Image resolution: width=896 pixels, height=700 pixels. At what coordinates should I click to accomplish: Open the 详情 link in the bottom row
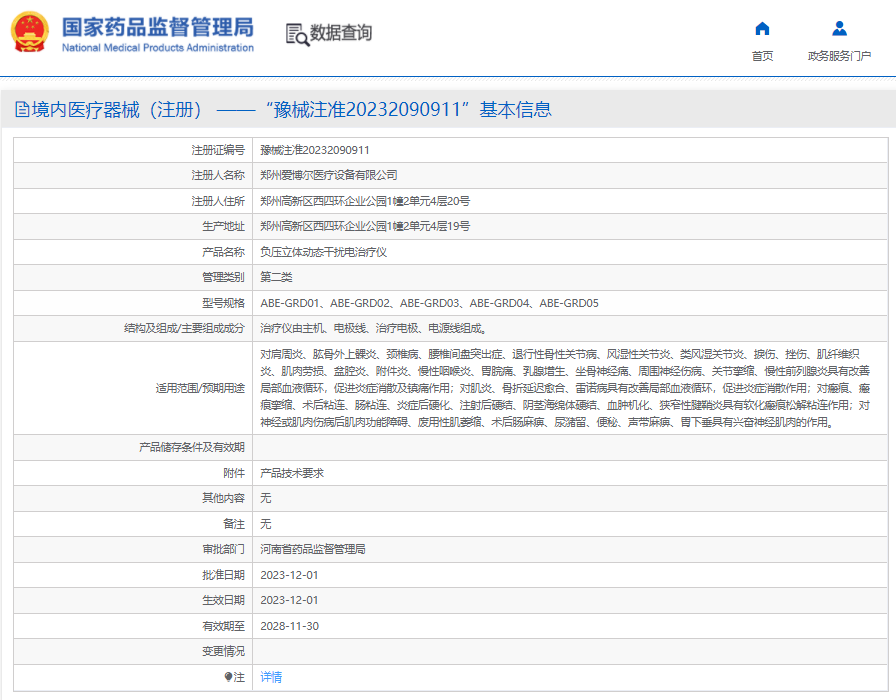(271, 677)
